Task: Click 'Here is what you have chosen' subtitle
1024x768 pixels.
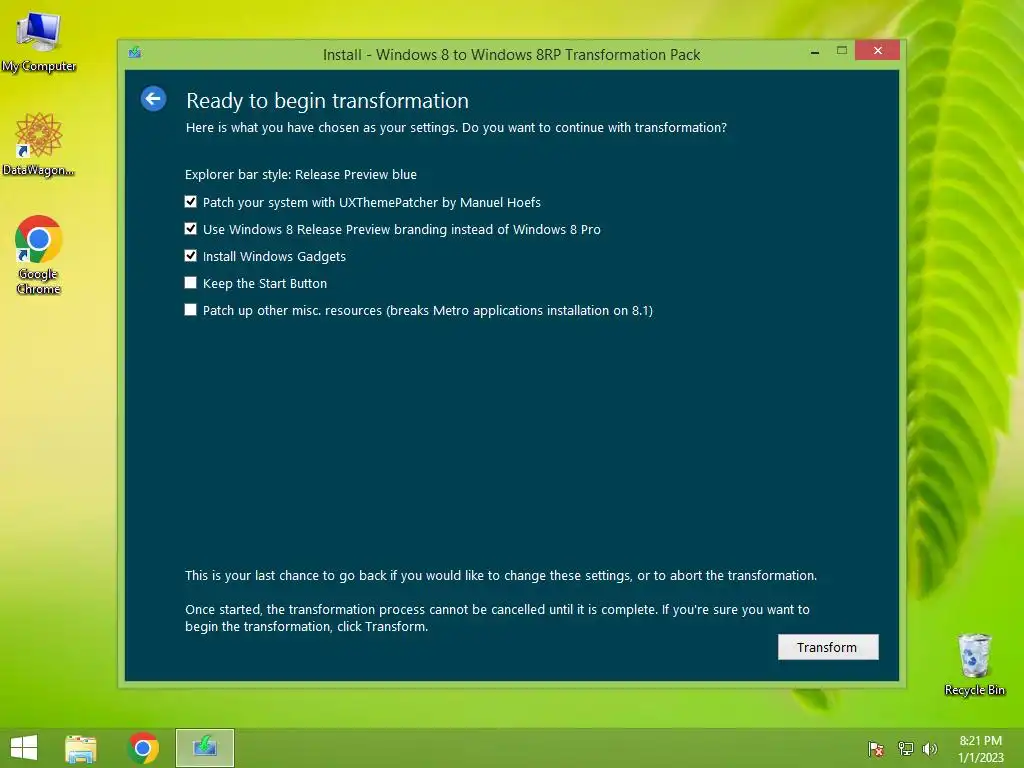Action: [456, 127]
